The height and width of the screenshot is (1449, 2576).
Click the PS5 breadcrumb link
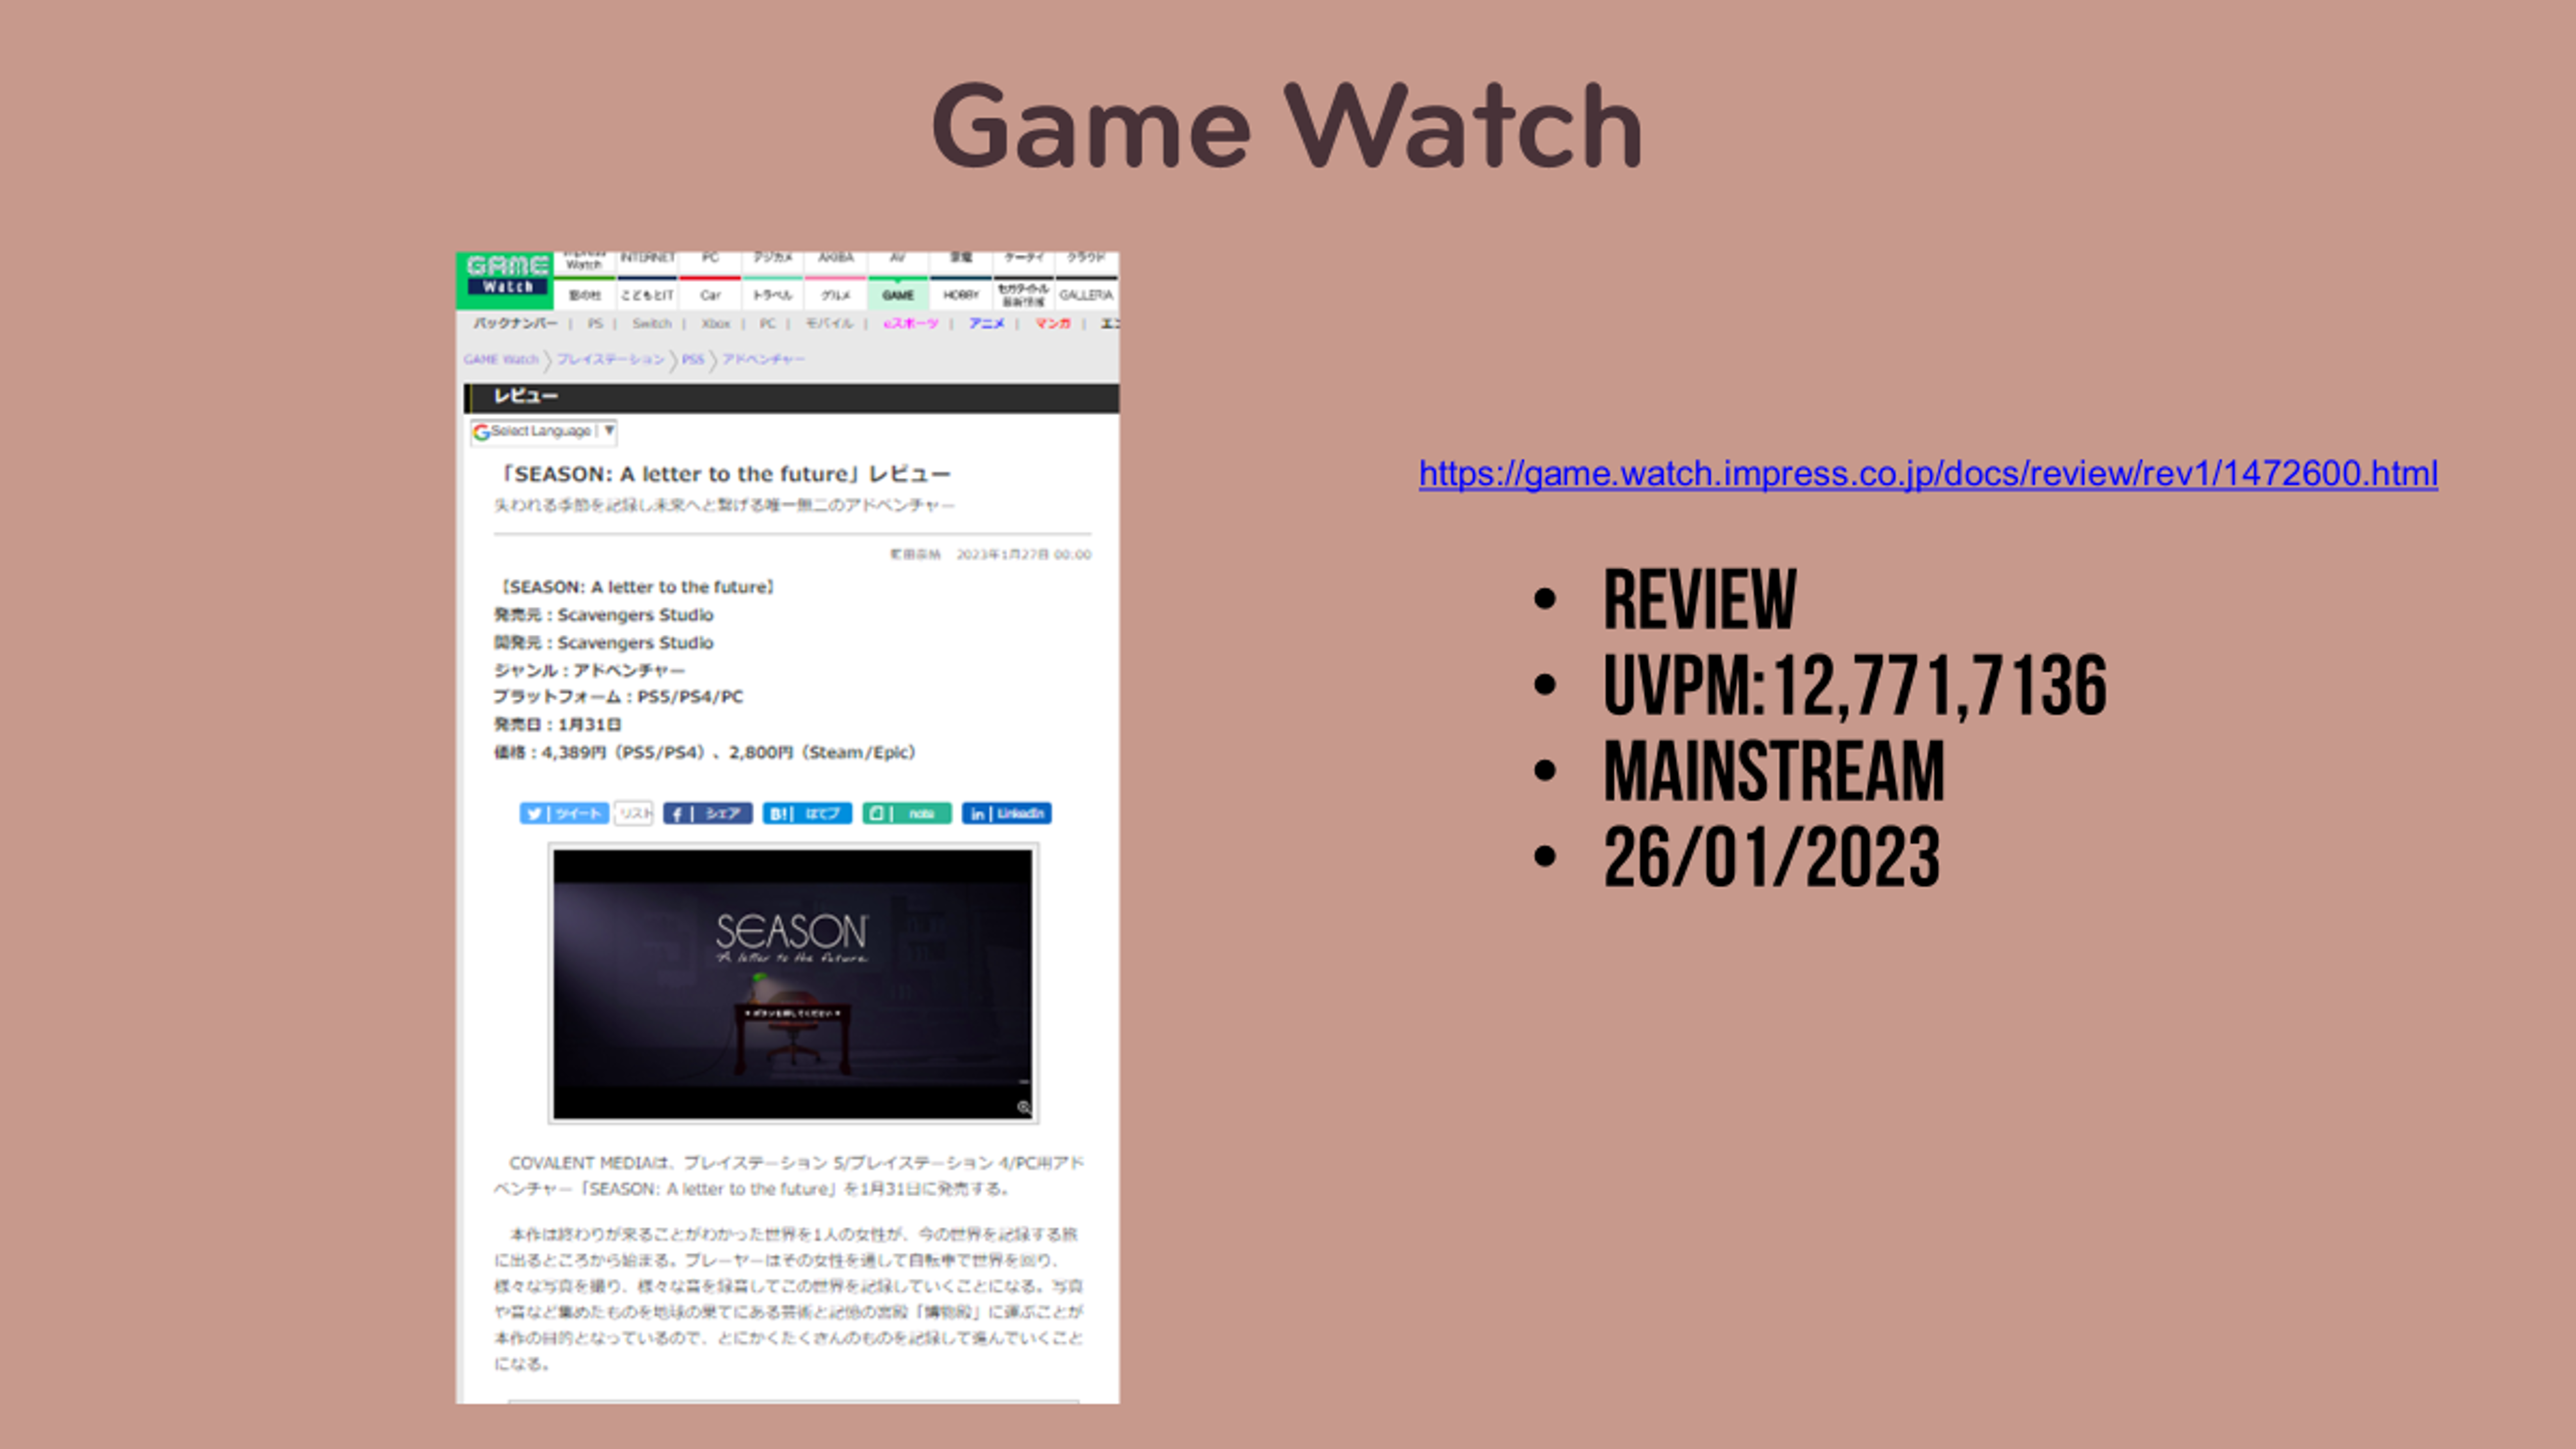click(693, 359)
